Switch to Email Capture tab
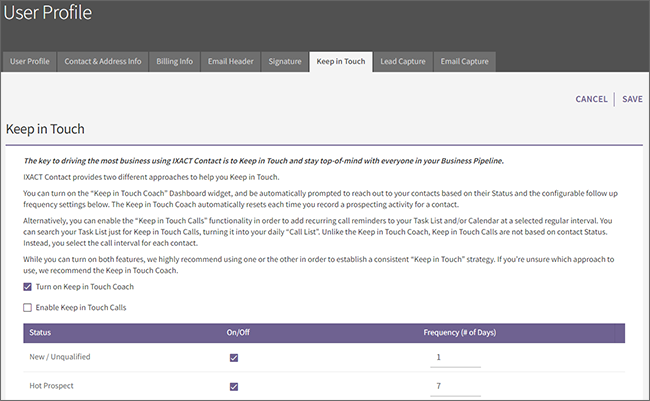 point(464,61)
